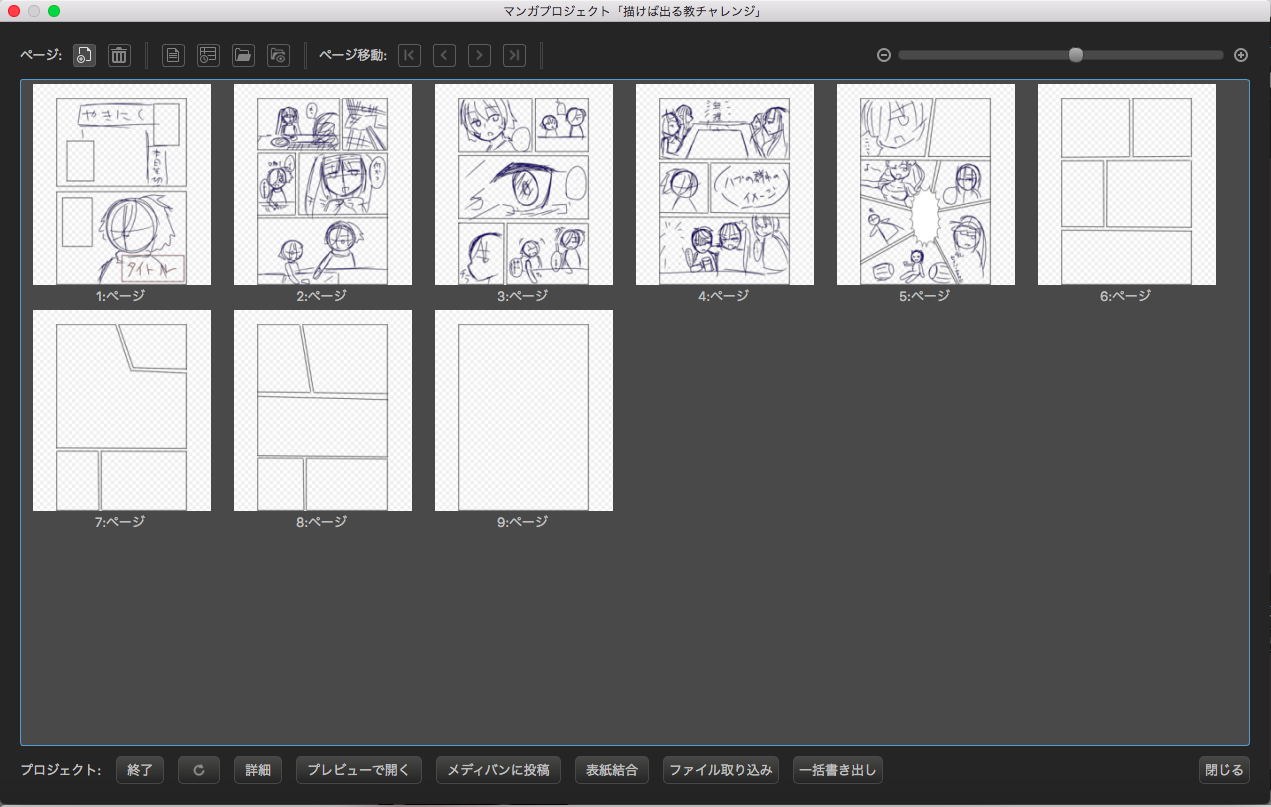
Task: Open project details with 詳細 button
Action: click(x=258, y=770)
